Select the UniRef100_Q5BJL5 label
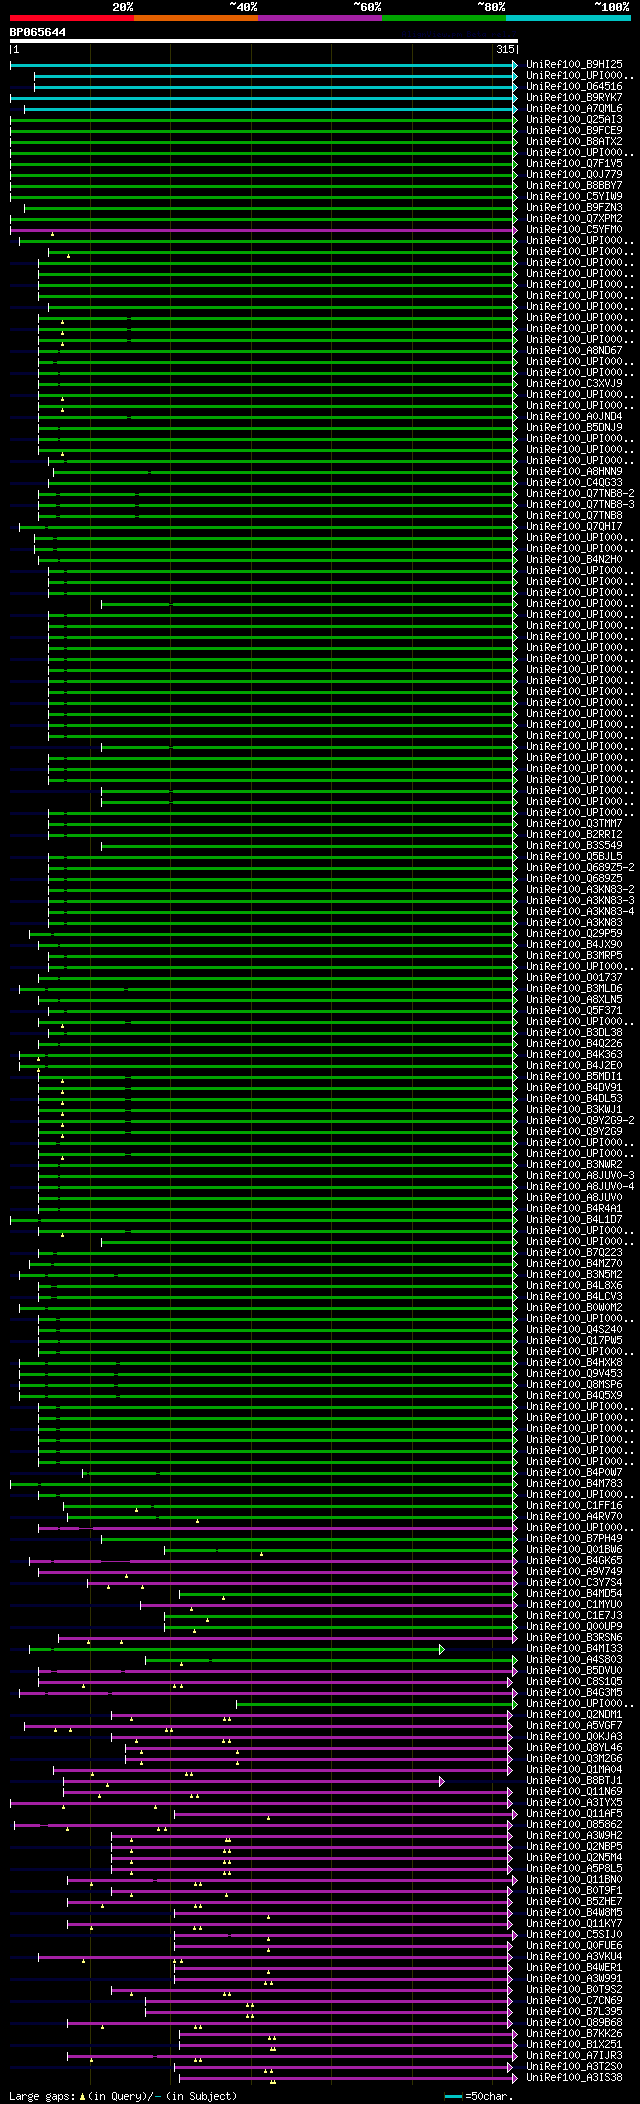 (574, 857)
